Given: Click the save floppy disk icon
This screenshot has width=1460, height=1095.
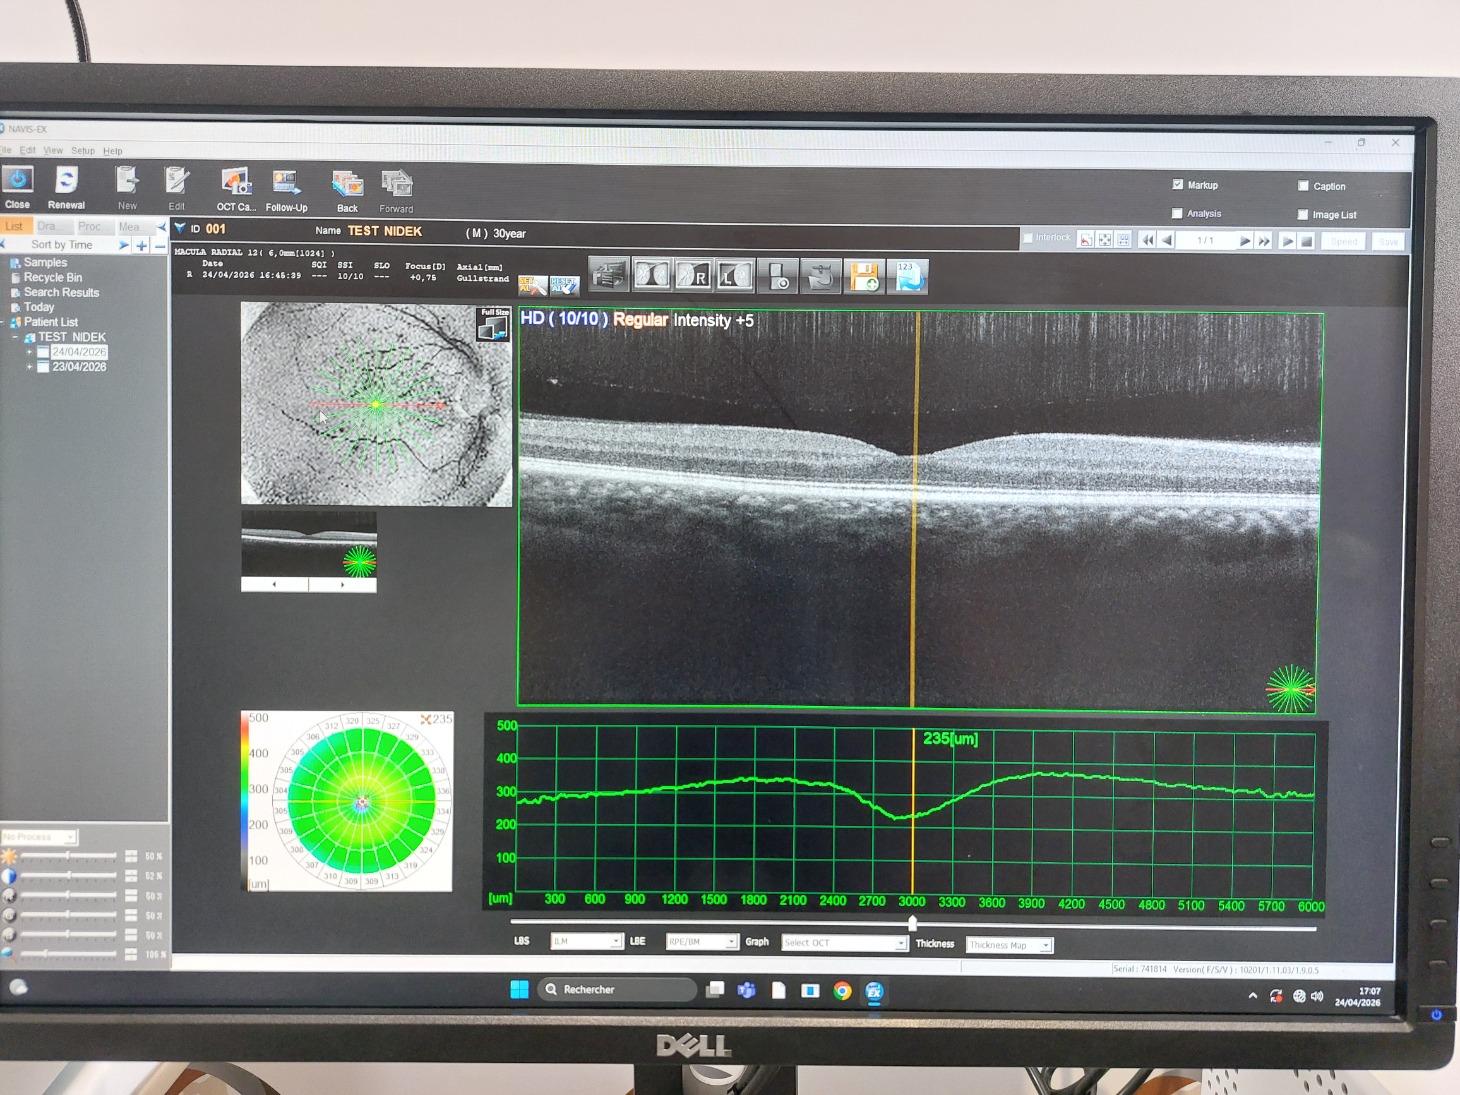Looking at the screenshot, I should (x=864, y=276).
